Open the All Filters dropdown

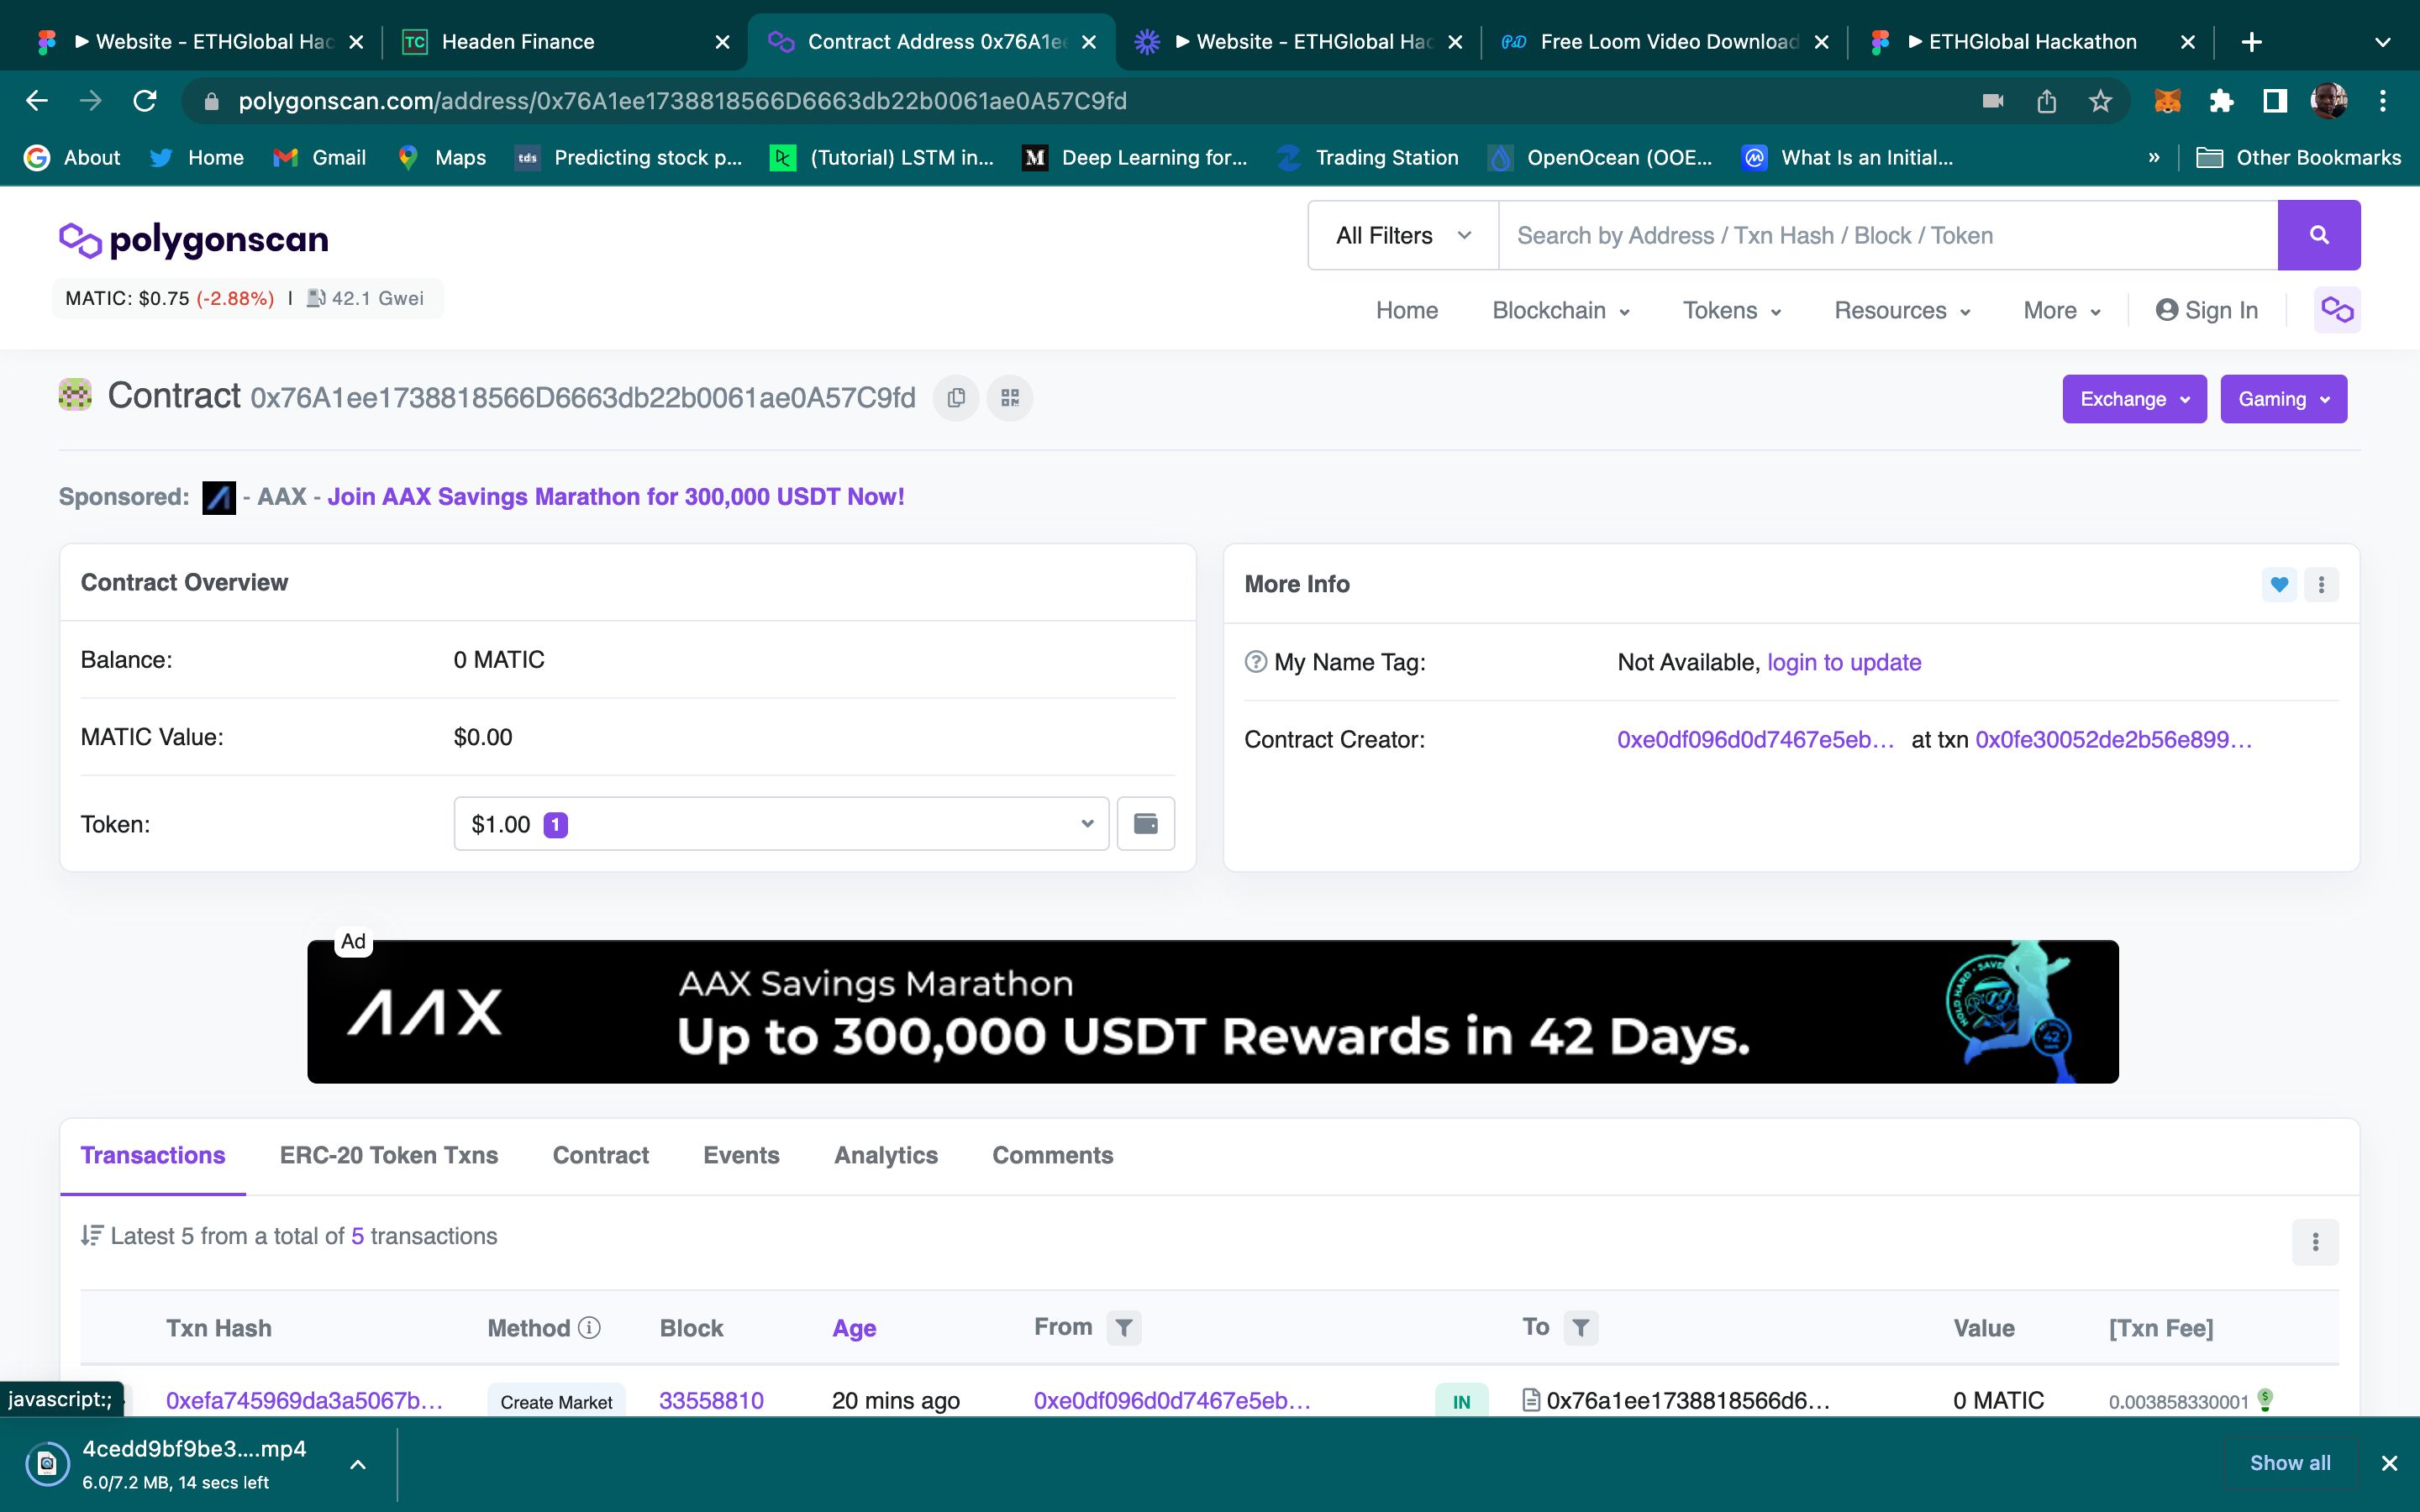click(1403, 235)
